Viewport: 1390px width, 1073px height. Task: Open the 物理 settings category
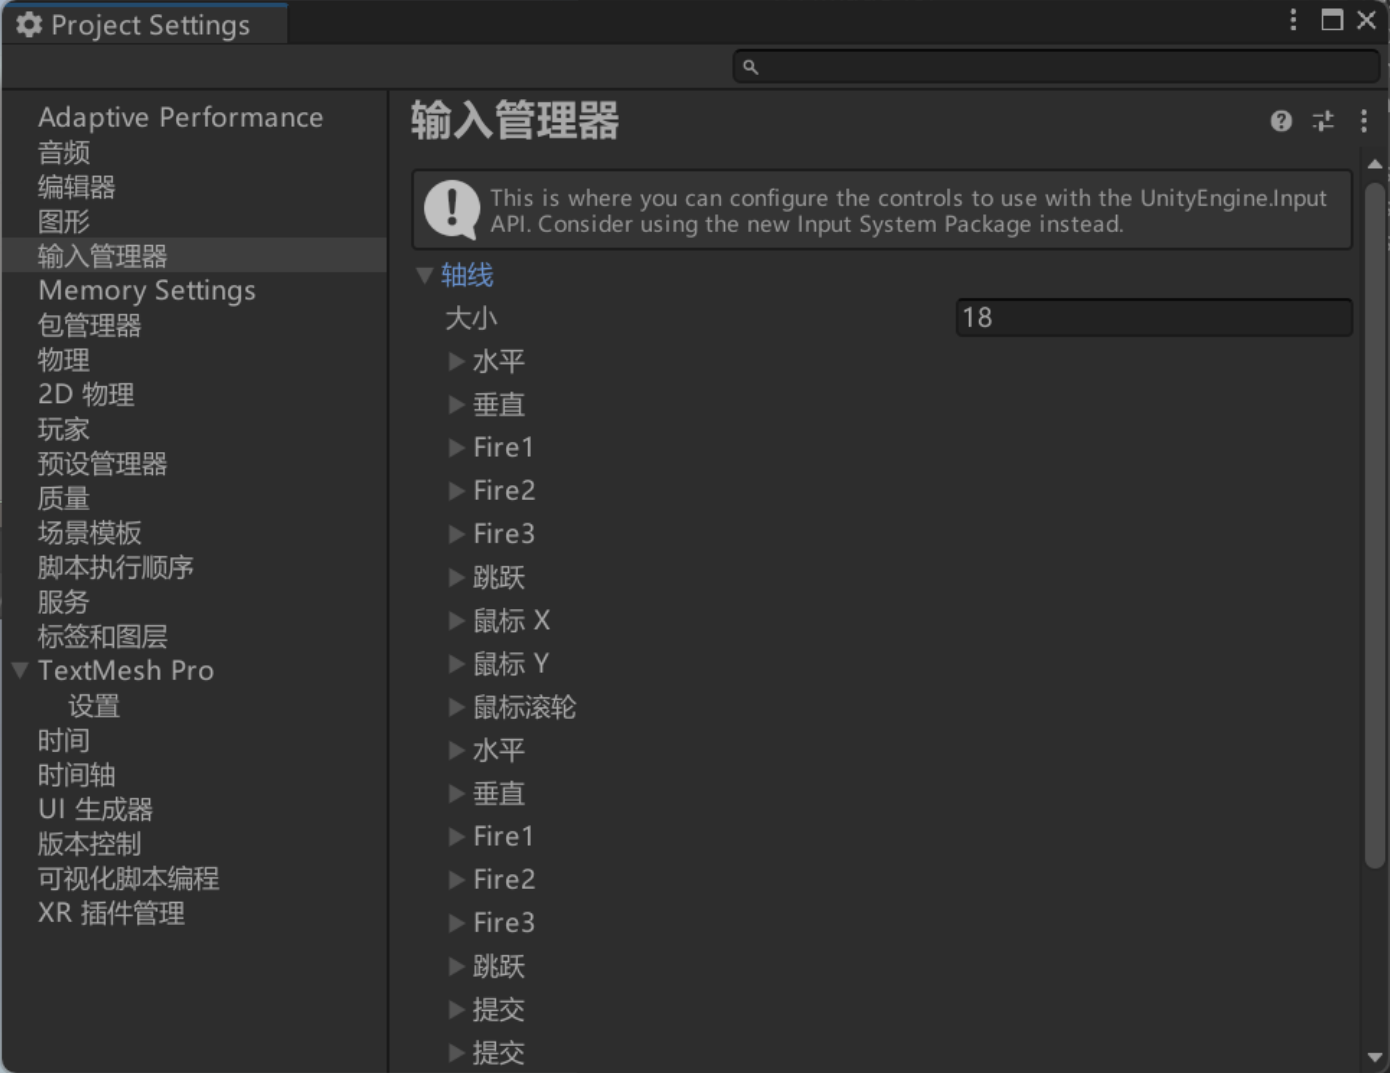click(x=64, y=360)
